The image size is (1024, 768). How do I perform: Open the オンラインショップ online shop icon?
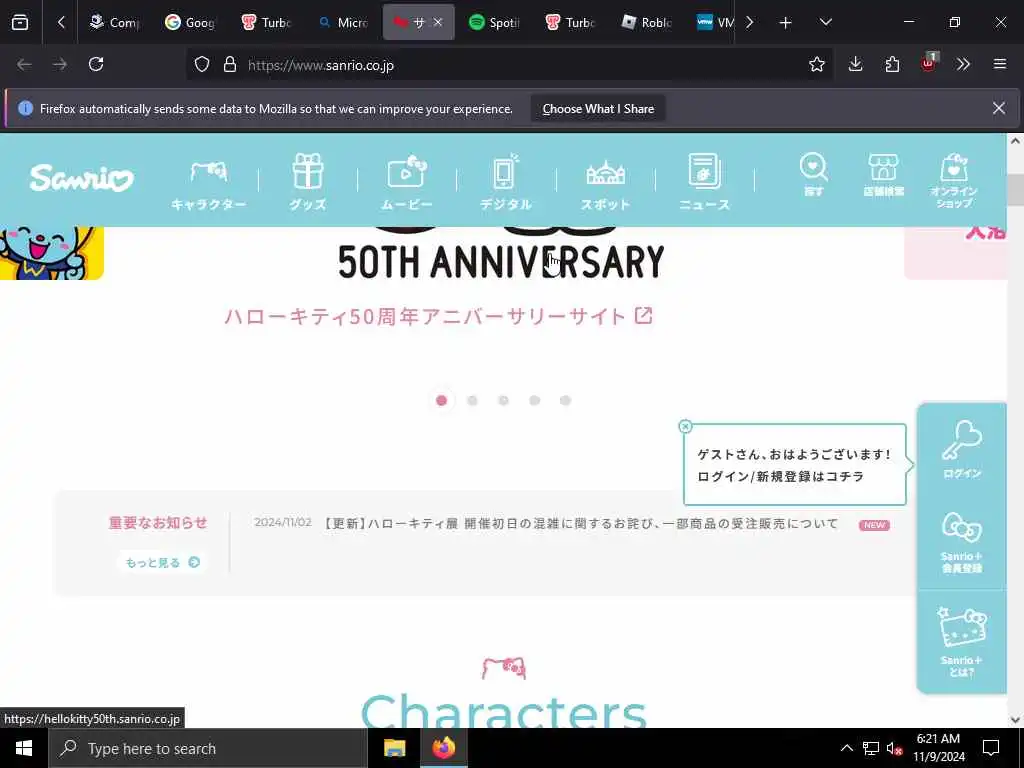point(954,181)
